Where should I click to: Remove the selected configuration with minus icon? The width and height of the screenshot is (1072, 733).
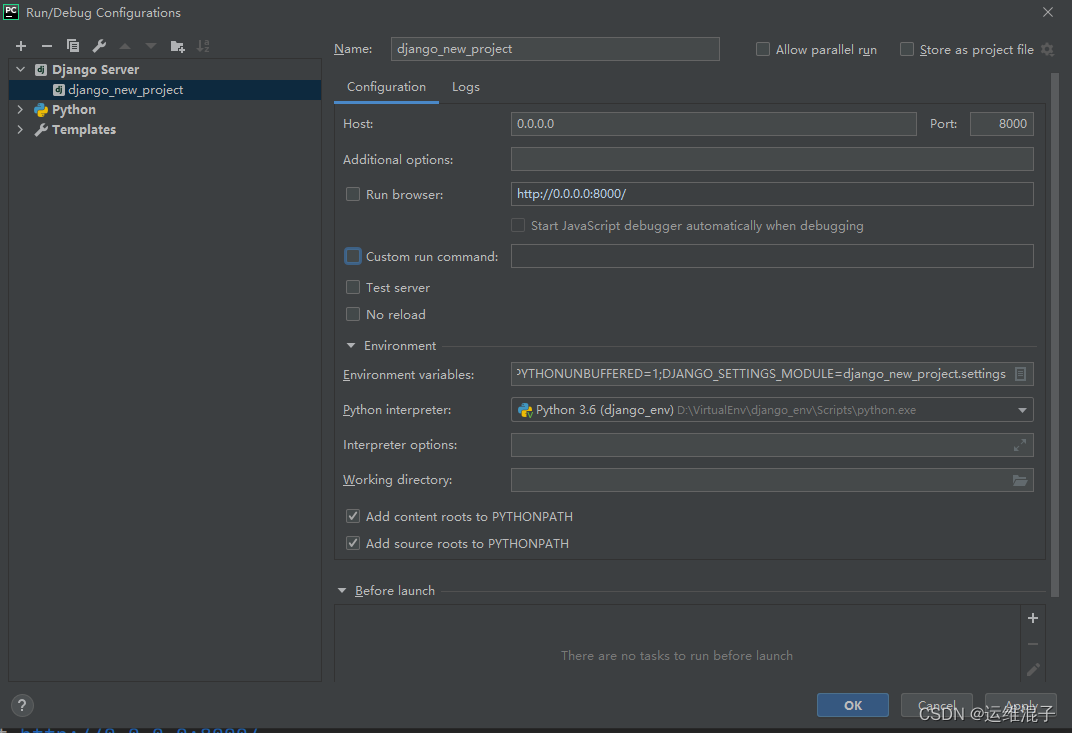tap(46, 46)
